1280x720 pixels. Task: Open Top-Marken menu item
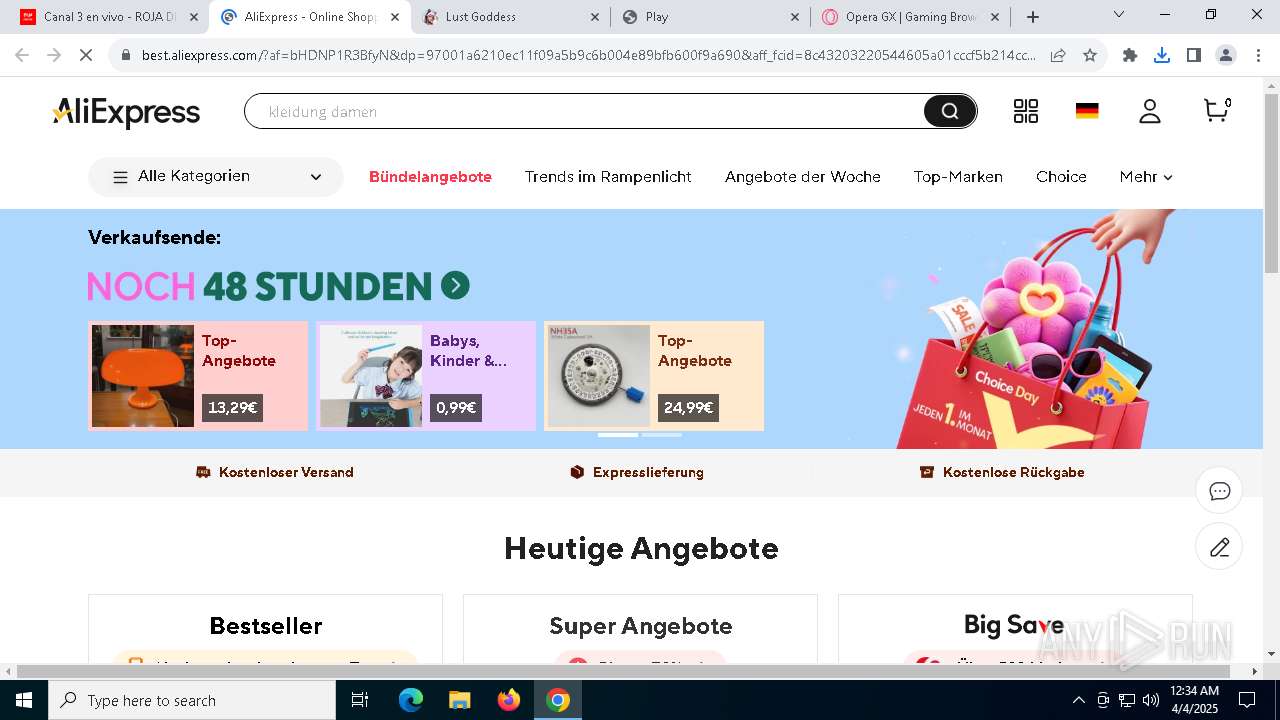[x=958, y=177]
